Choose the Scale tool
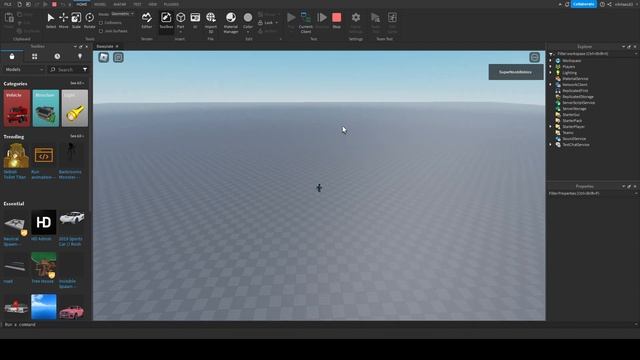Image resolution: width=640 pixels, height=360 pixels. (76, 20)
